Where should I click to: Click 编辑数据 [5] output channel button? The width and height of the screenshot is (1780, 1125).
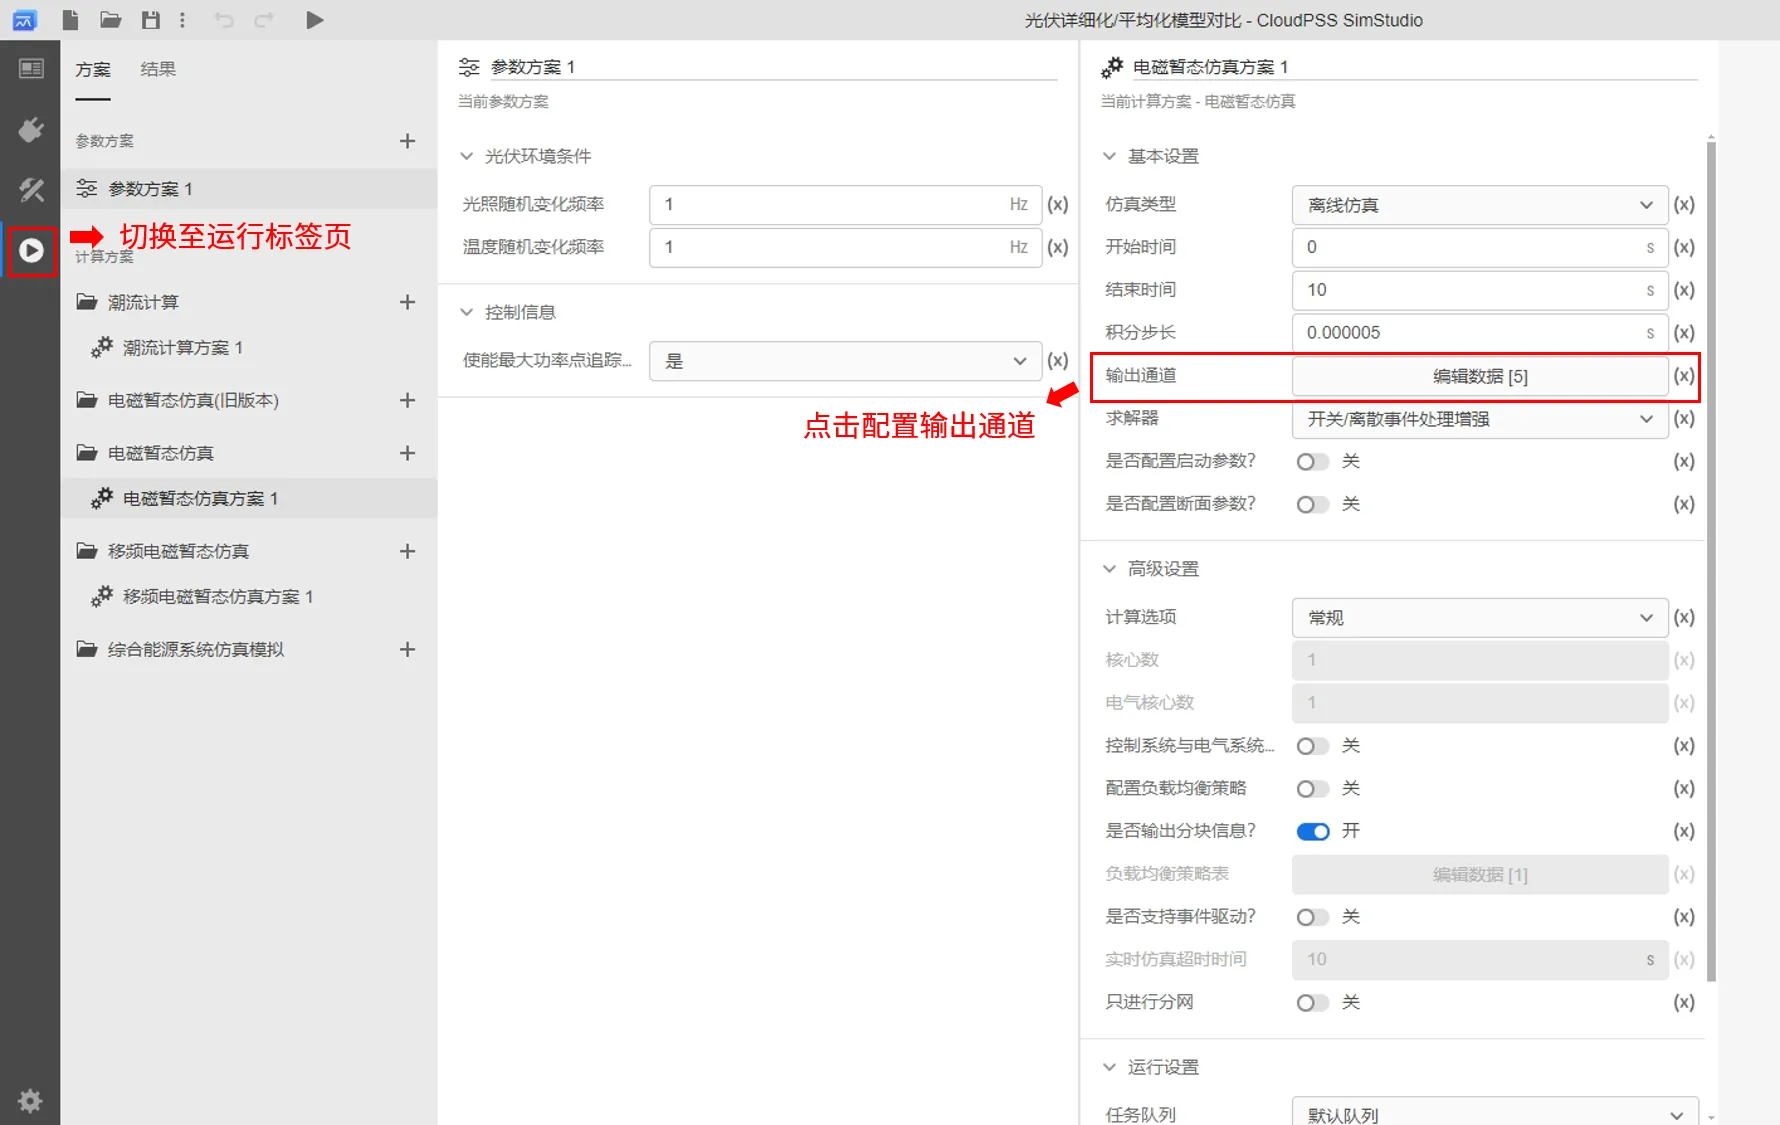[x=1479, y=376]
